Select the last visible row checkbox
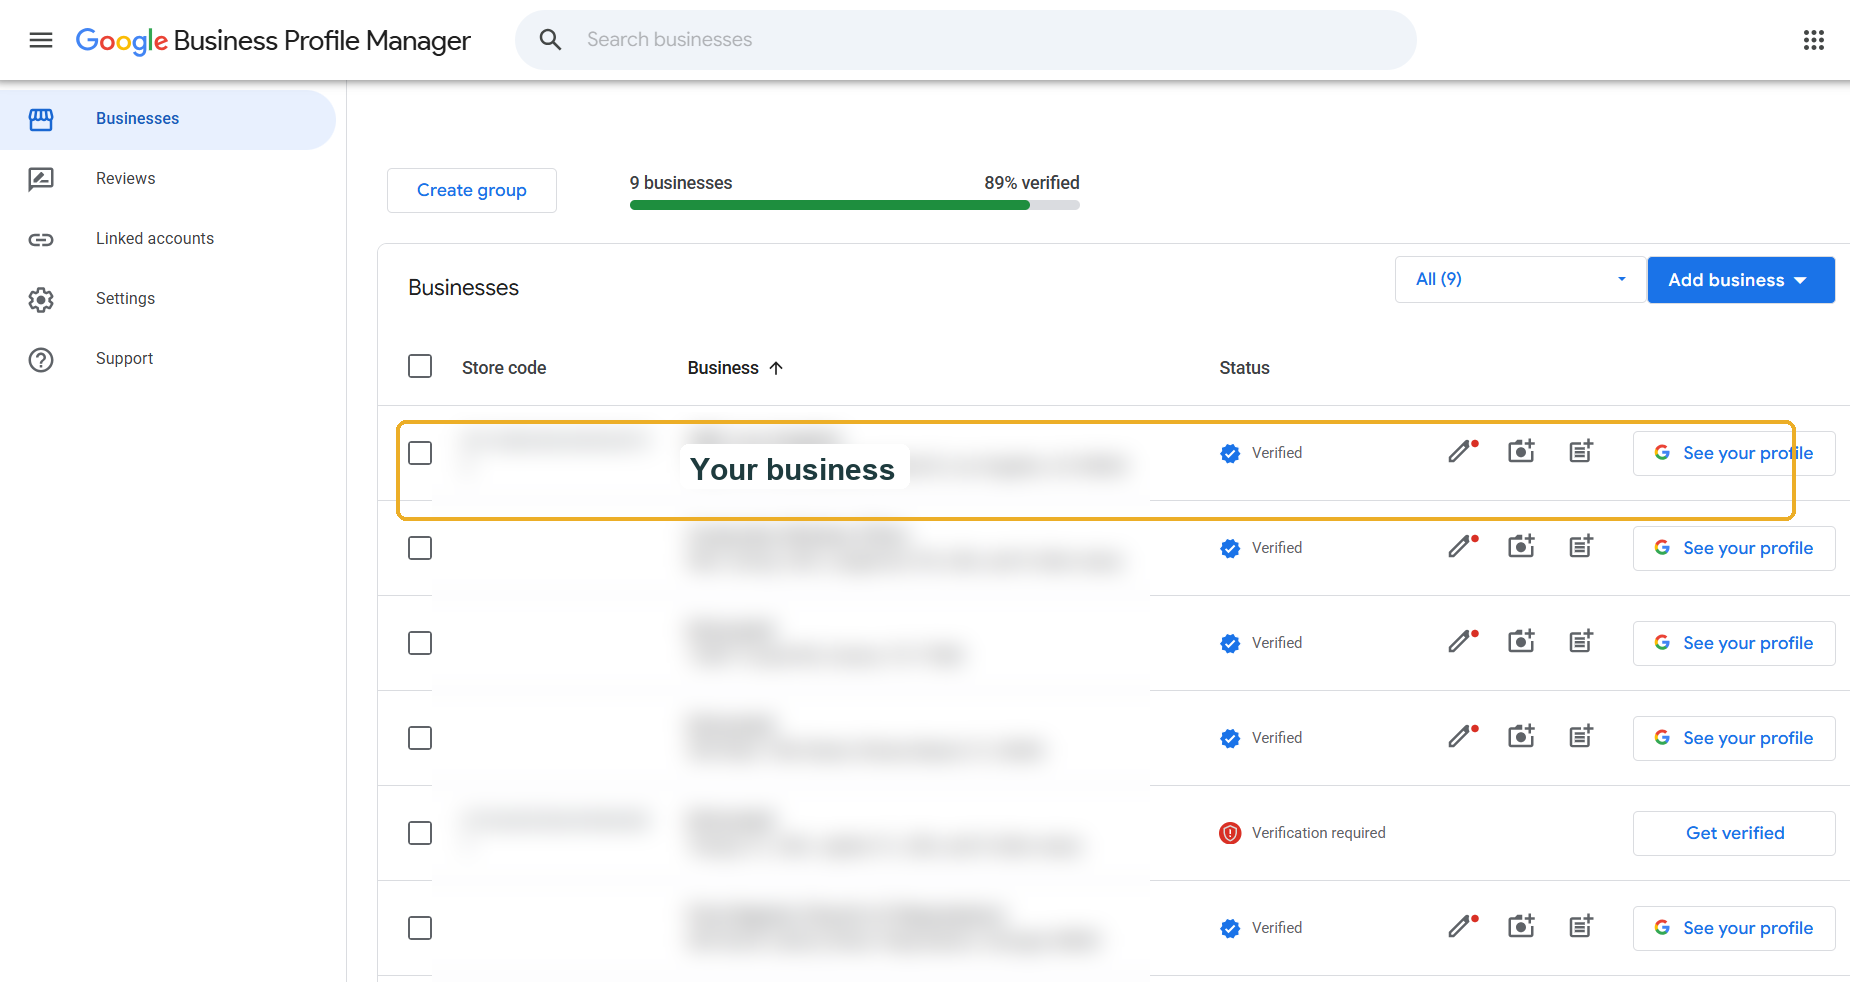 420,928
